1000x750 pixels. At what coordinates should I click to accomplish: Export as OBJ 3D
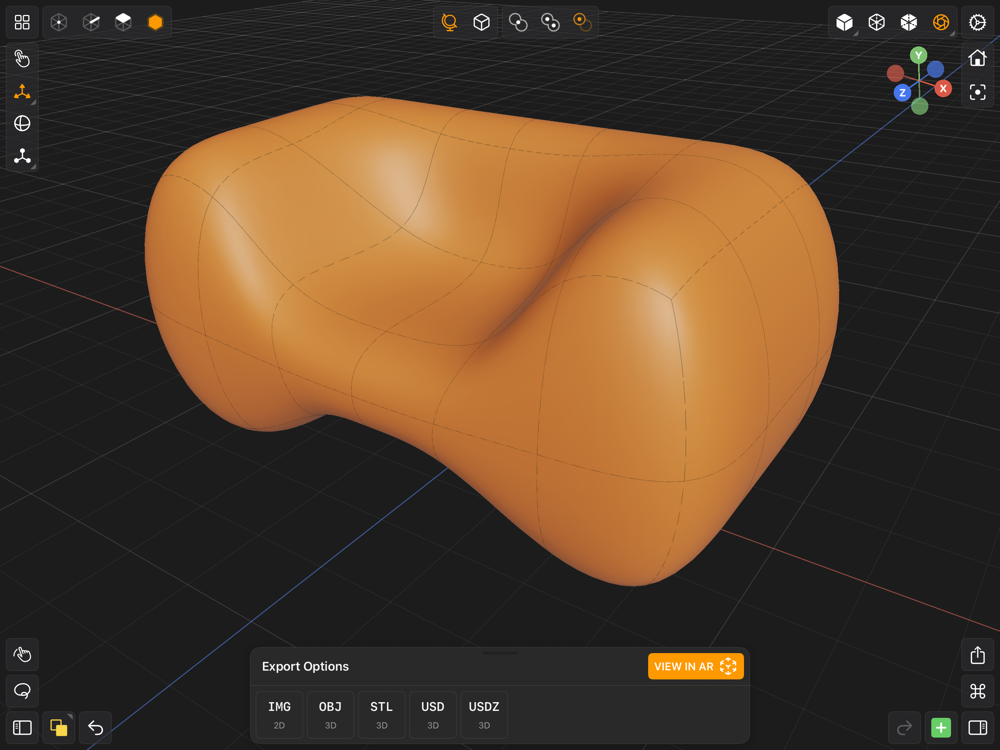pyautogui.click(x=330, y=715)
